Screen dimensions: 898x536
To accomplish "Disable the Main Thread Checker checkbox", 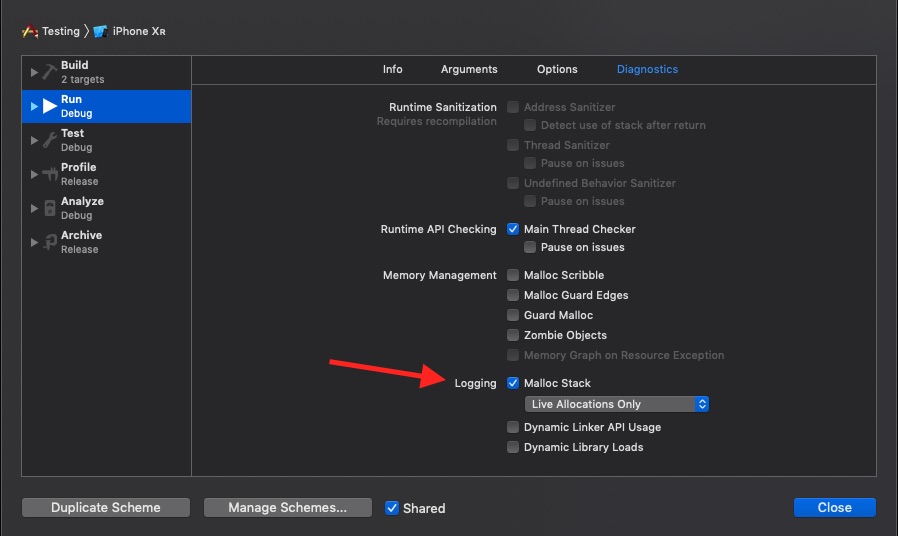I will [x=513, y=229].
